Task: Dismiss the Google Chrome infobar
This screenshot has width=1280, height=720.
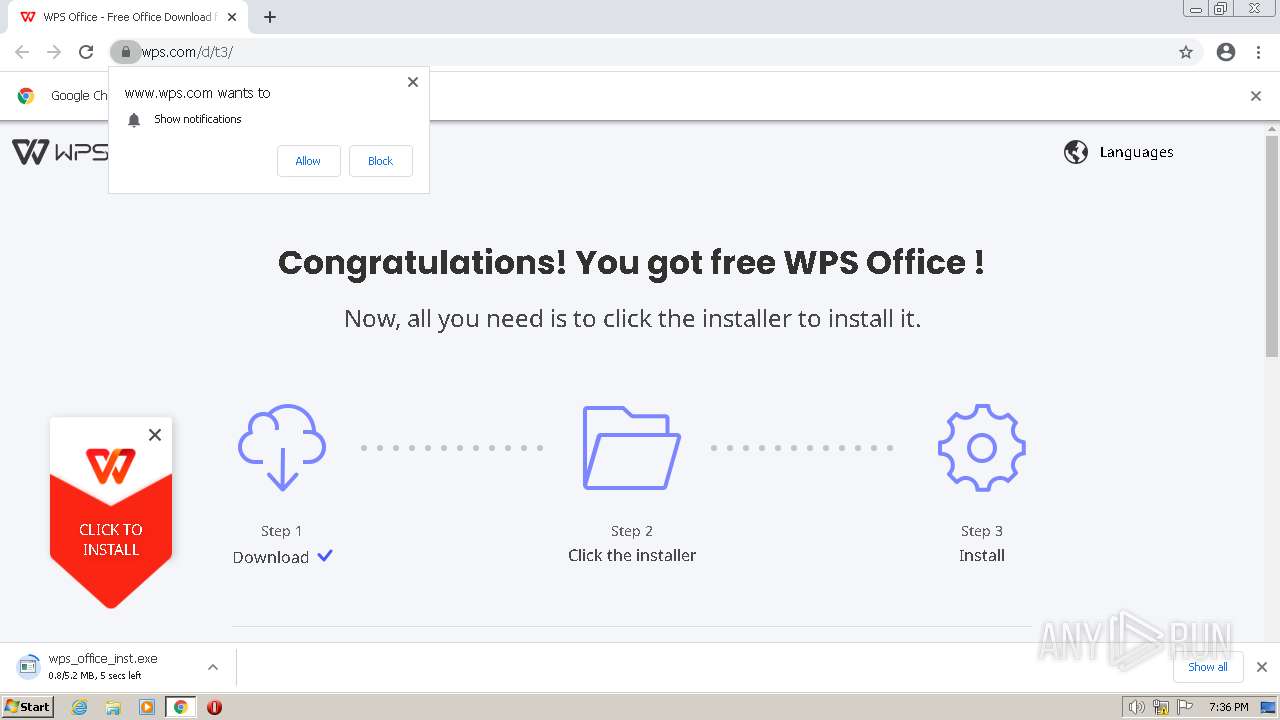Action: (1256, 96)
